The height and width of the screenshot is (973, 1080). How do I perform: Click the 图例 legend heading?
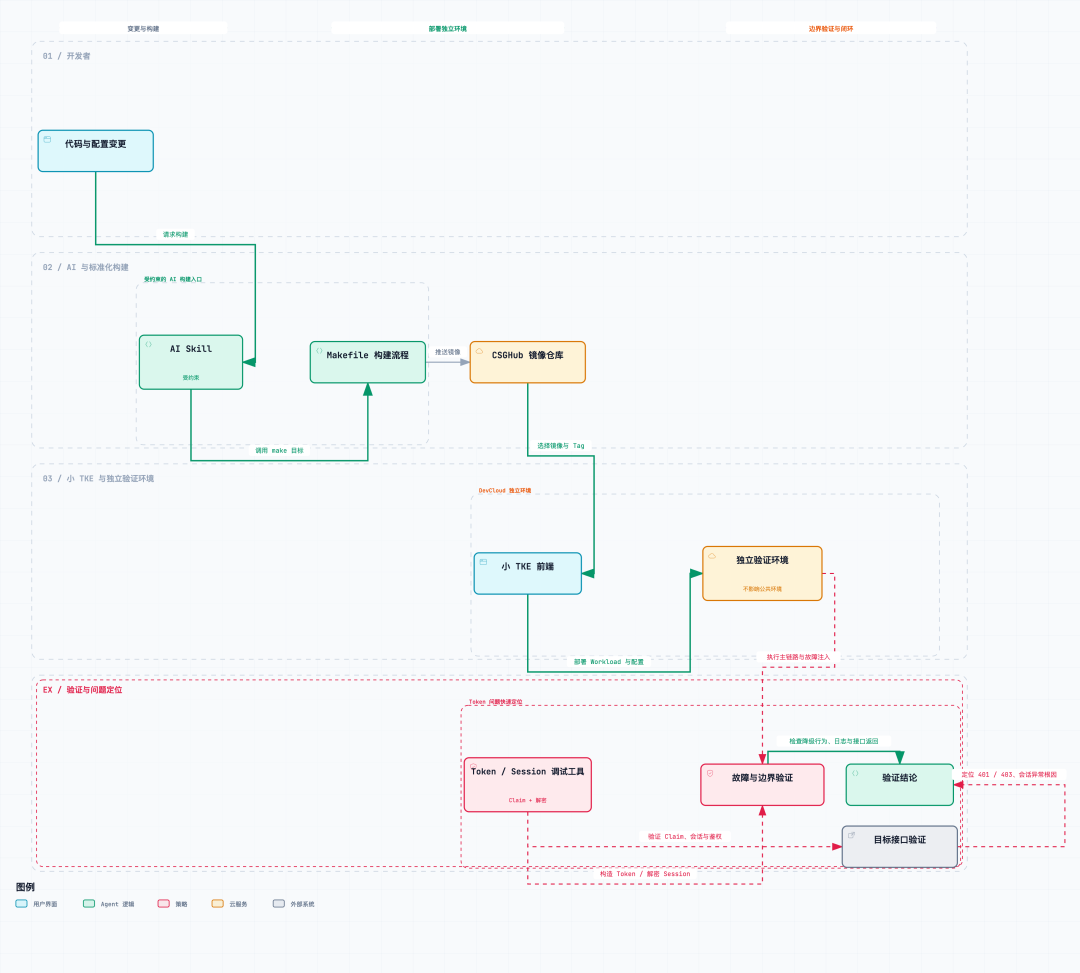(x=25, y=887)
